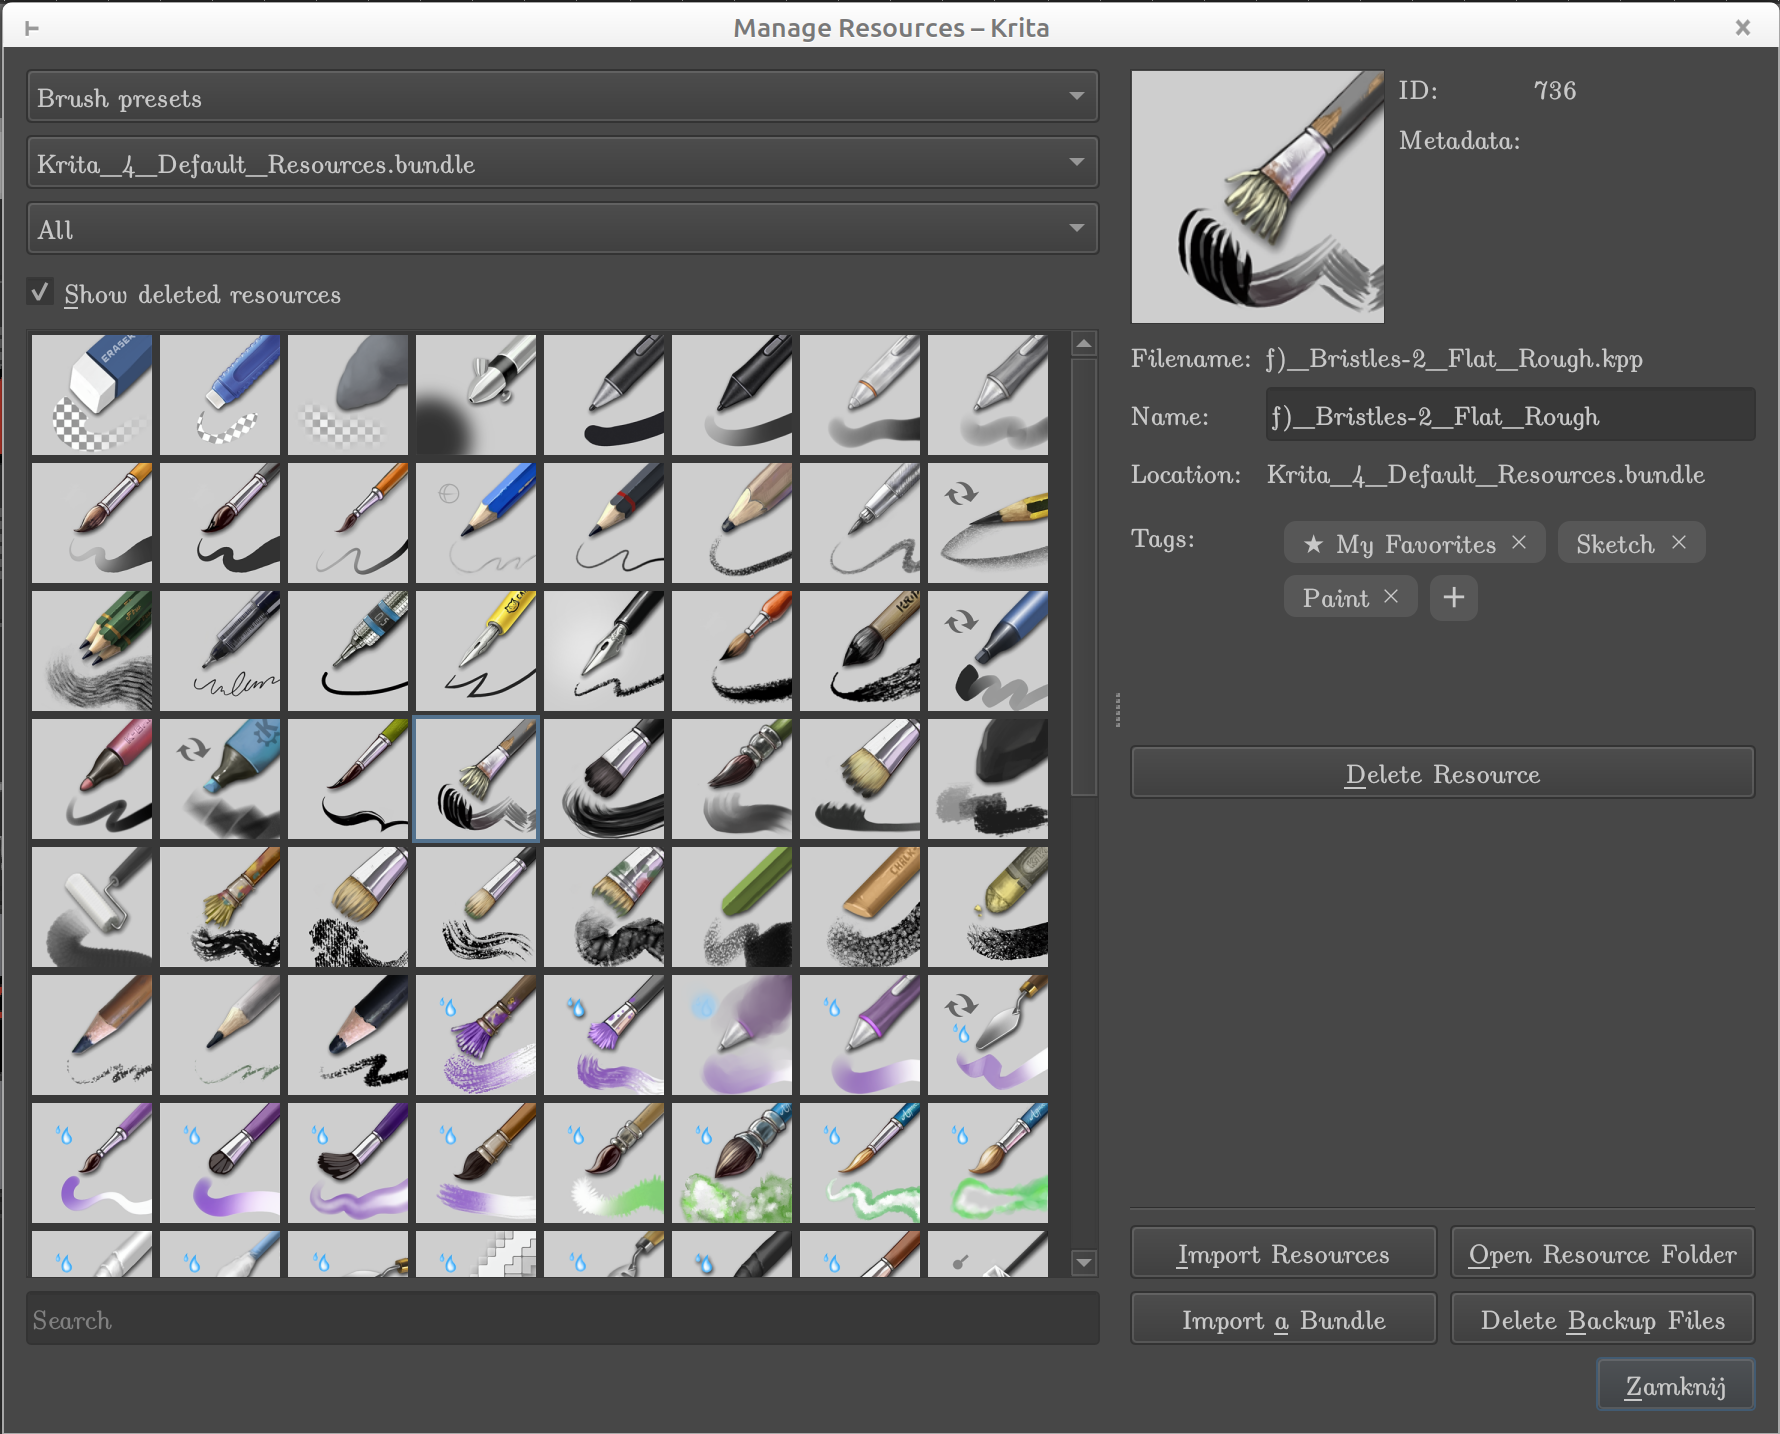Select the blue pencil brush preset

(476, 523)
